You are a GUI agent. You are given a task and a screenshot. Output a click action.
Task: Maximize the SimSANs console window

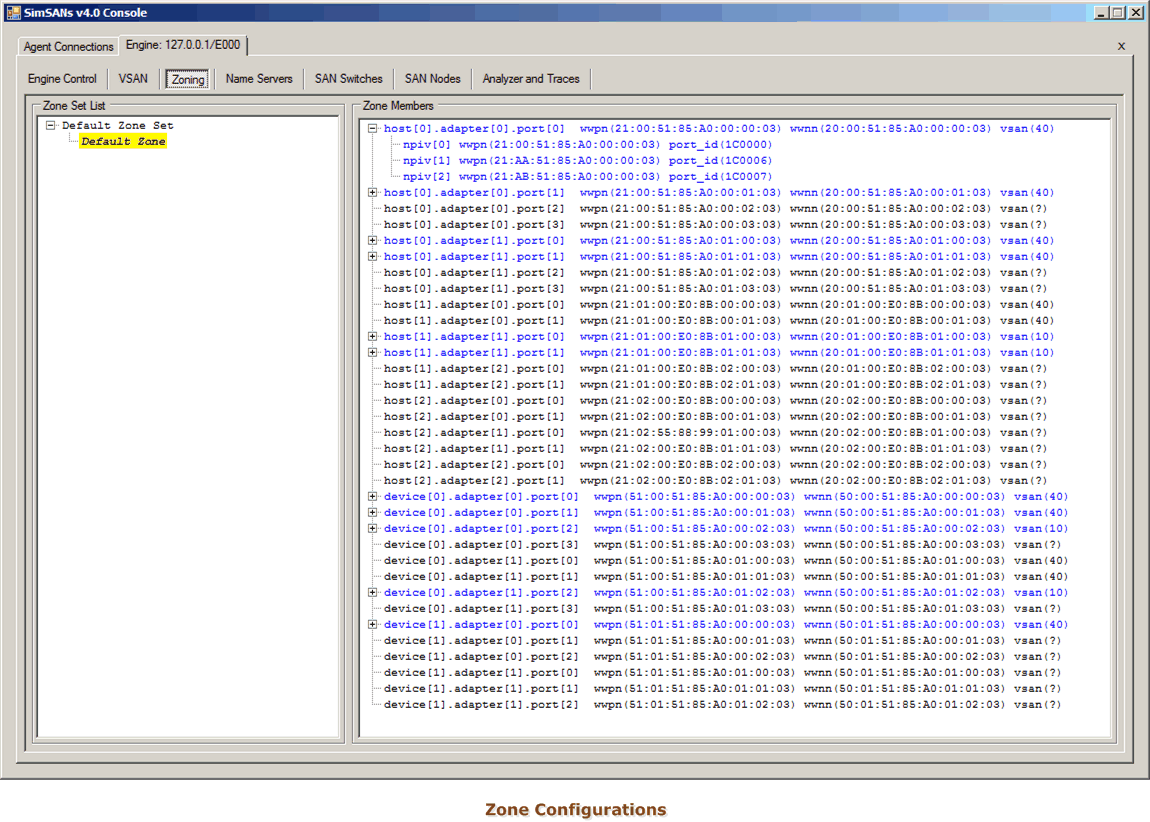pyautogui.click(x=1118, y=13)
